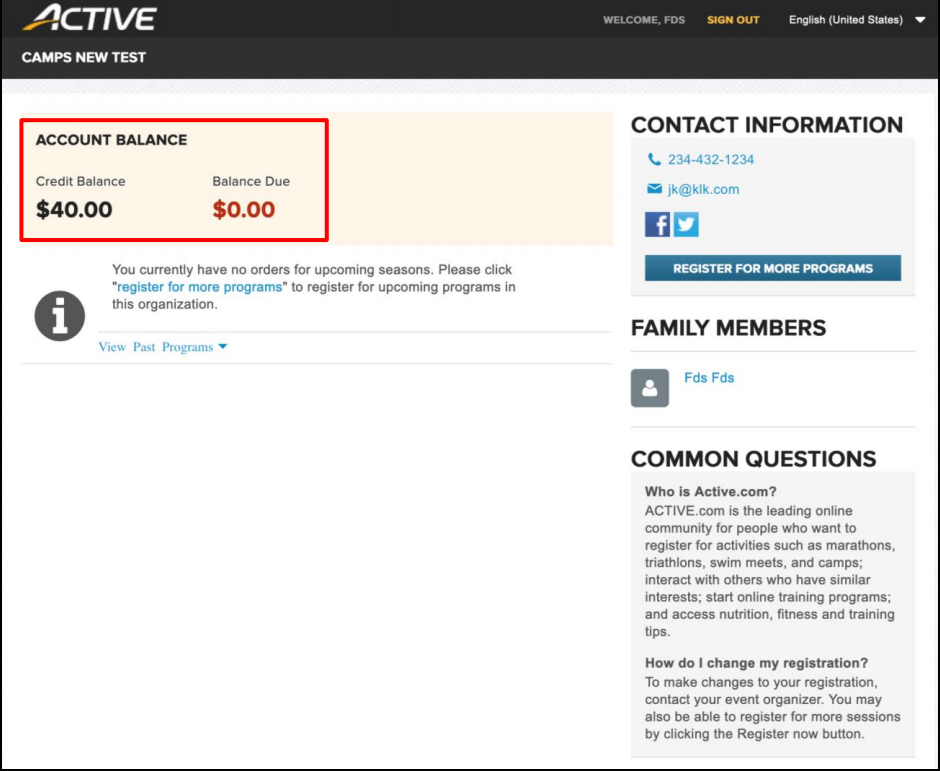Click the SIGN OUT link
This screenshot has width=940, height=771.
[732, 19]
